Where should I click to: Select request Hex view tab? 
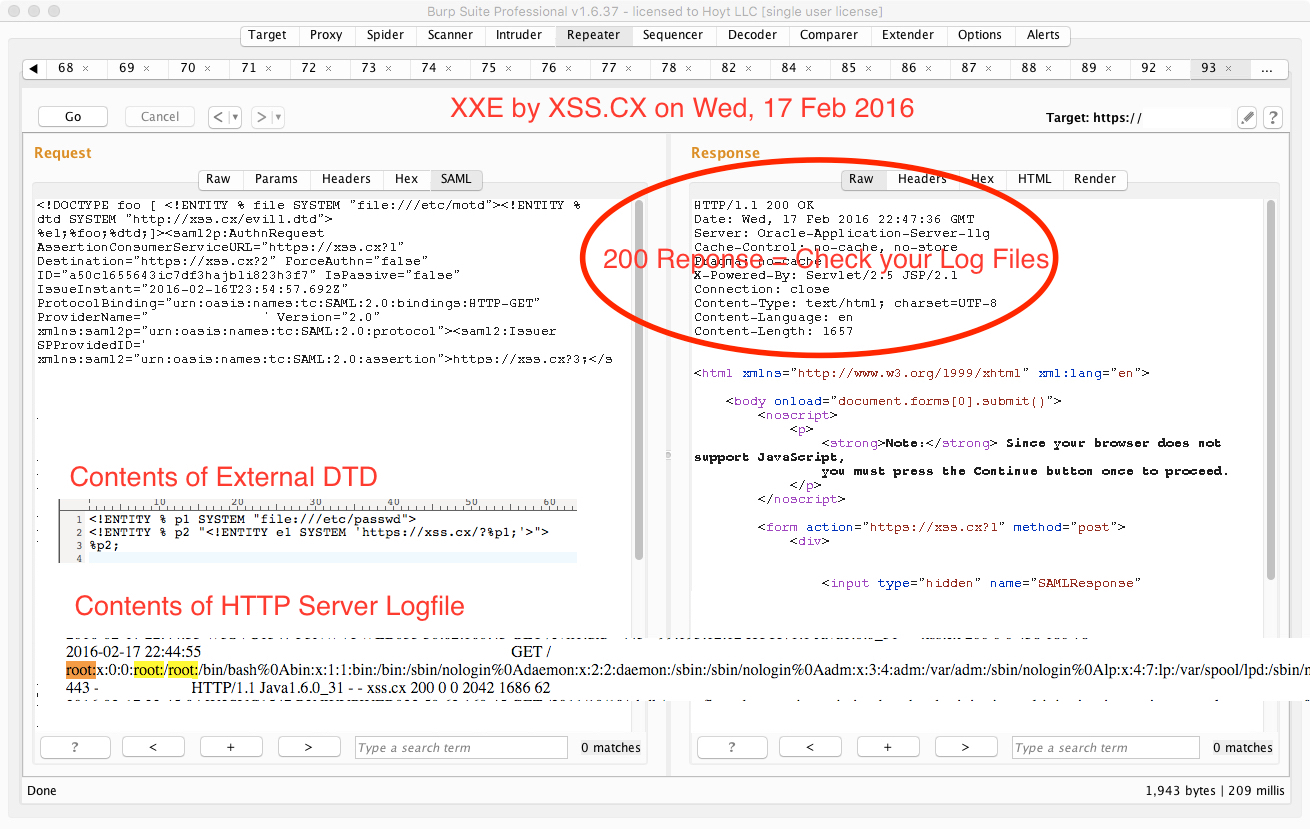click(406, 179)
